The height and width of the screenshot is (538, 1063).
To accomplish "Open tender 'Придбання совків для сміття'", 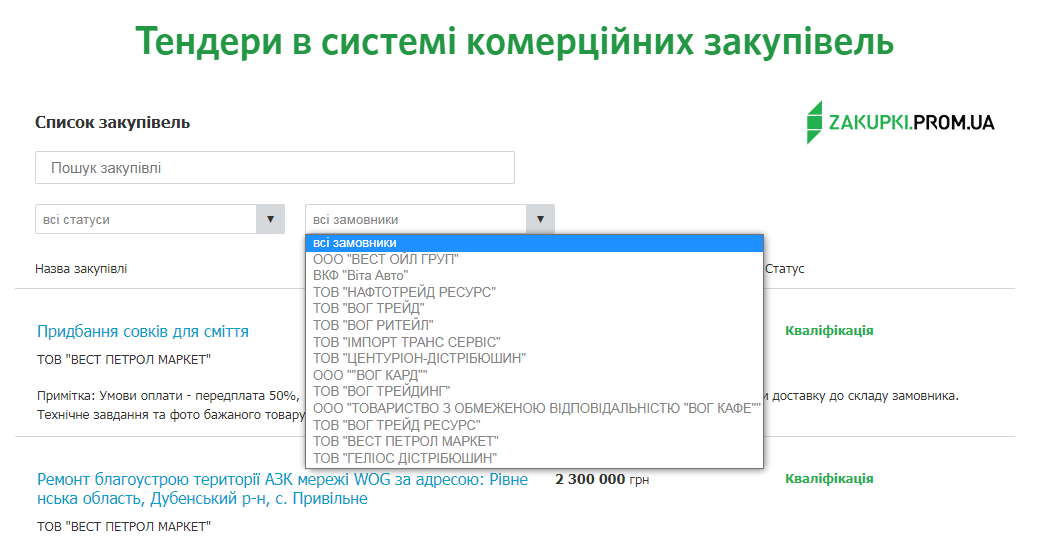I will click(x=143, y=331).
